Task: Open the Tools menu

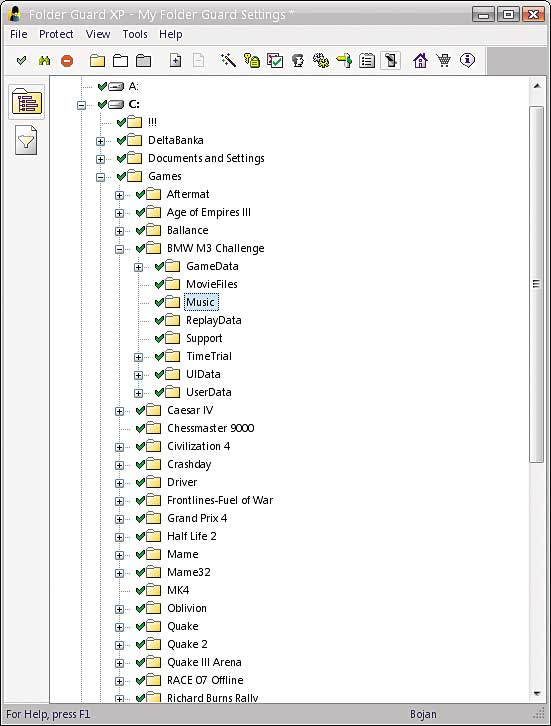Action: (135, 34)
